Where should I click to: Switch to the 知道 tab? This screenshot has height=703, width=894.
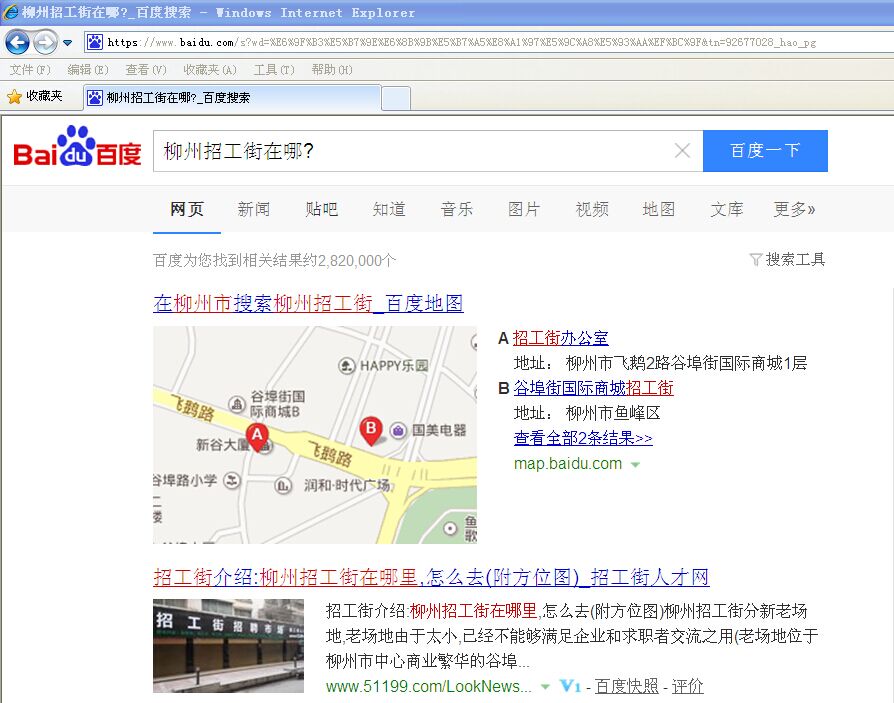click(389, 209)
